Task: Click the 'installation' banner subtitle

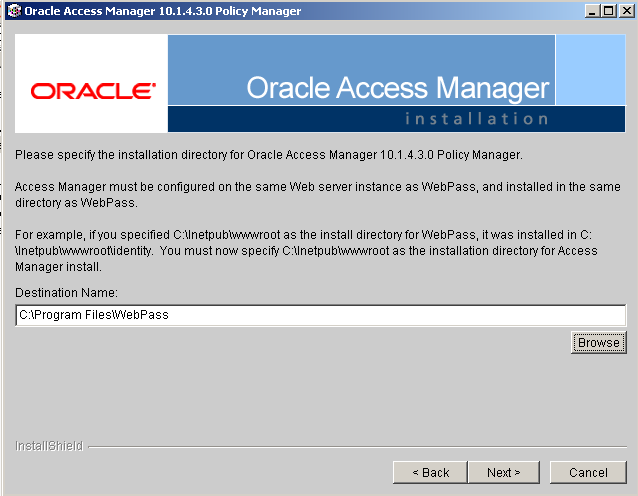Action: click(476, 119)
